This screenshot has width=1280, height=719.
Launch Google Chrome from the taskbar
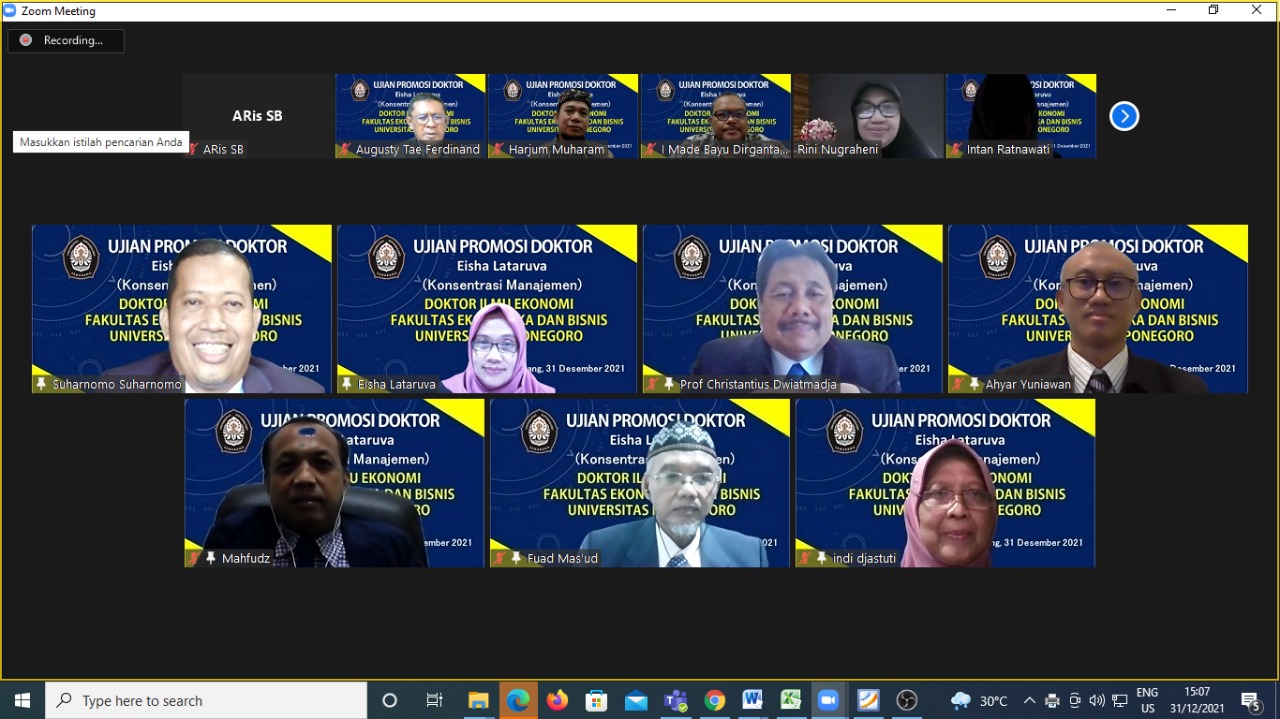coord(714,700)
